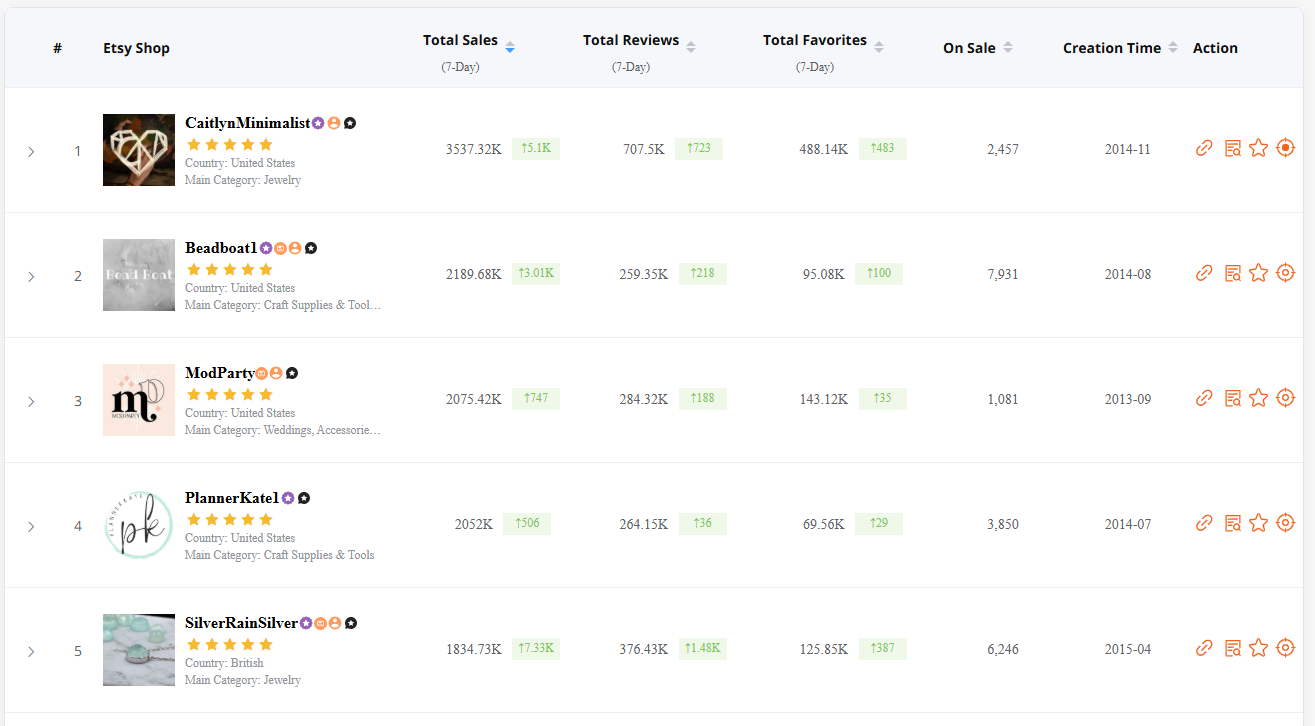Open the Beadboat1 shop name link
This screenshot has width=1315, height=726.
click(x=219, y=247)
